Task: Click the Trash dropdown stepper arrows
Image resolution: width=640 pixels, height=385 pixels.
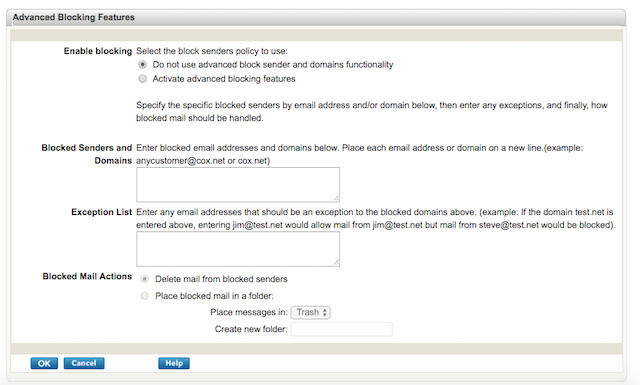Action: pyautogui.click(x=325, y=312)
